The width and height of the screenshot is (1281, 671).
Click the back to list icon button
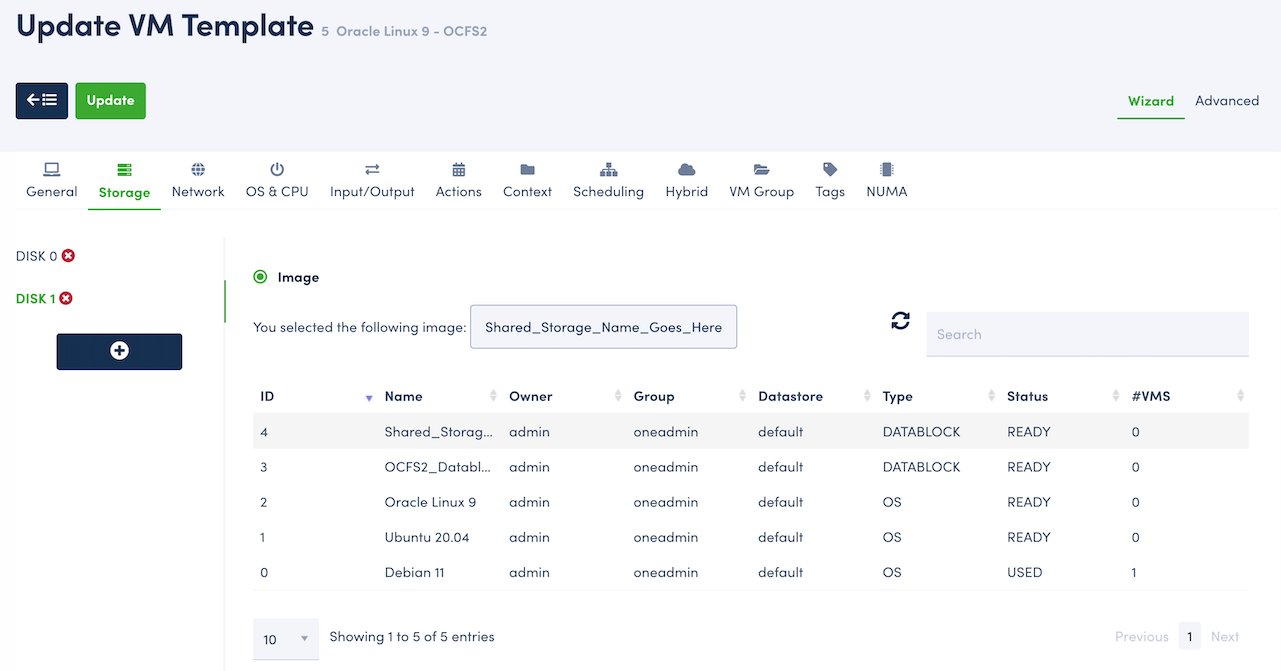[x=42, y=101]
